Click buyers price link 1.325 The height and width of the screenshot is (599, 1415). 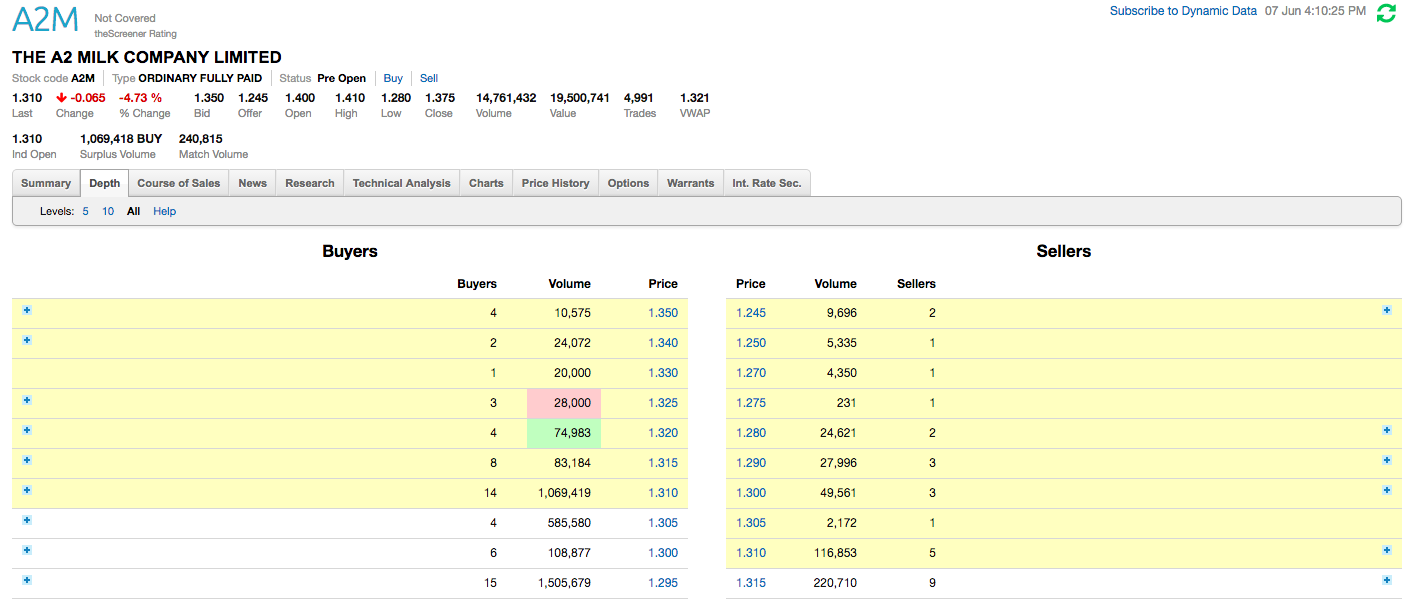click(x=663, y=403)
